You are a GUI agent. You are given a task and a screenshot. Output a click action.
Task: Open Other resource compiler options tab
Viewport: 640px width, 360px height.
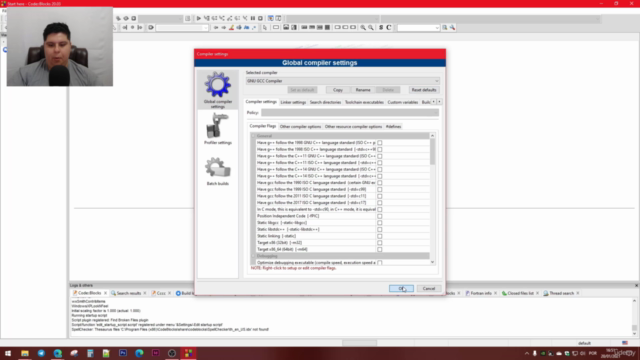point(353,127)
